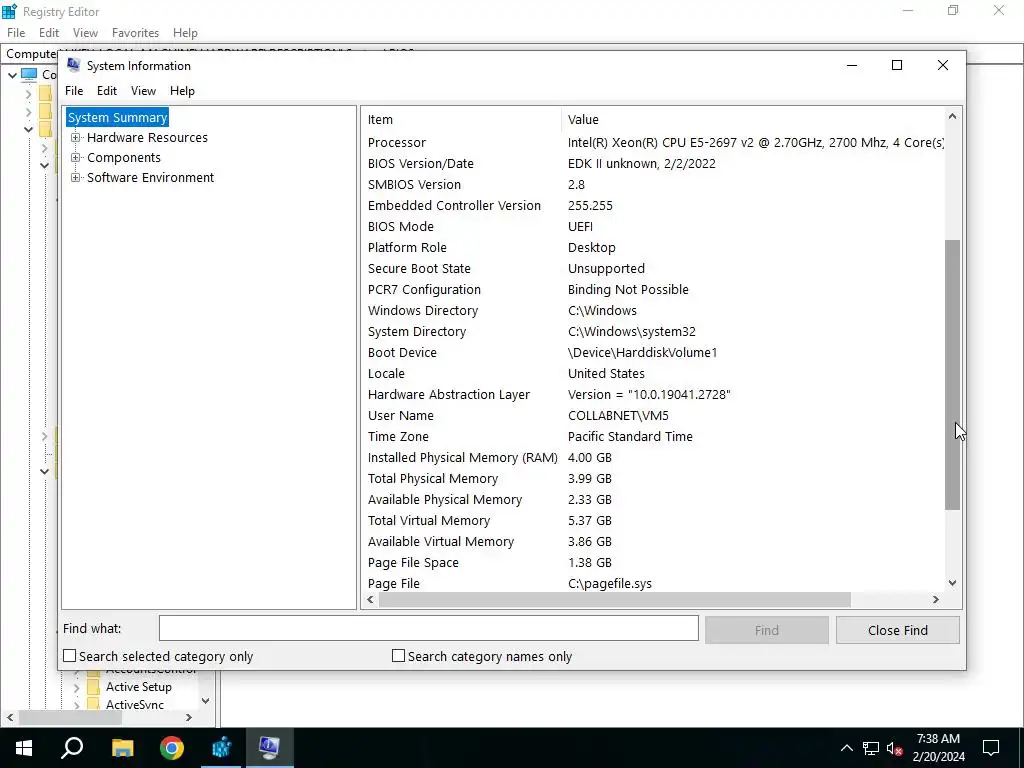Viewport: 1024px width, 768px height.
Task: Click muted volume tray icon
Action: click(x=895, y=748)
